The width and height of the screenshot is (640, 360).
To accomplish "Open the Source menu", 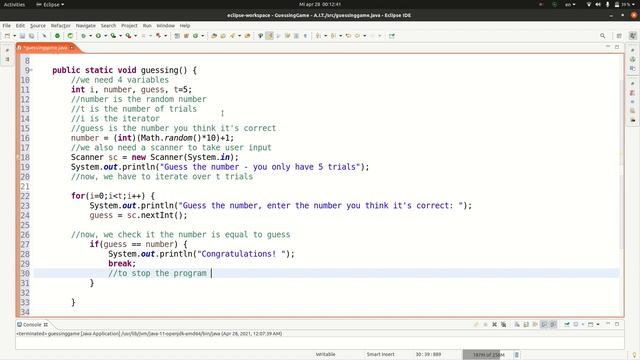I will (x=38, y=26).
